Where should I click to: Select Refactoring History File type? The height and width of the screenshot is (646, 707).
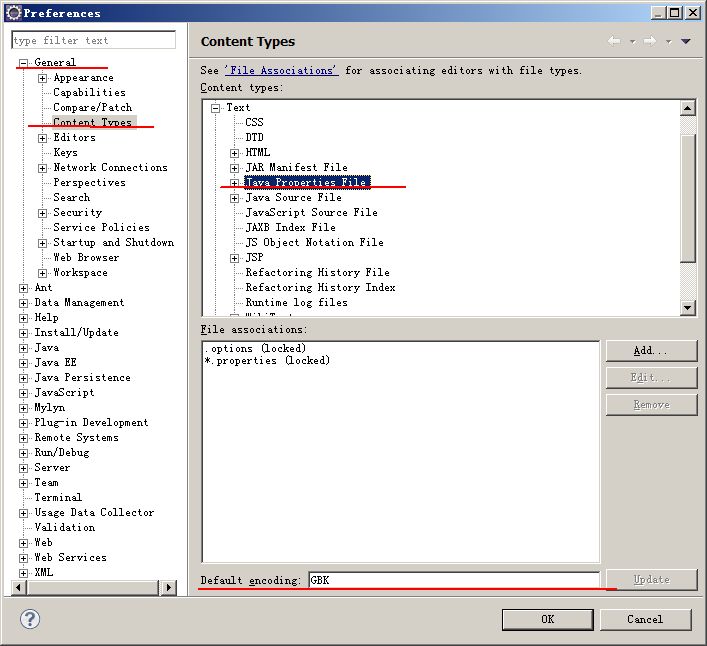(x=317, y=272)
